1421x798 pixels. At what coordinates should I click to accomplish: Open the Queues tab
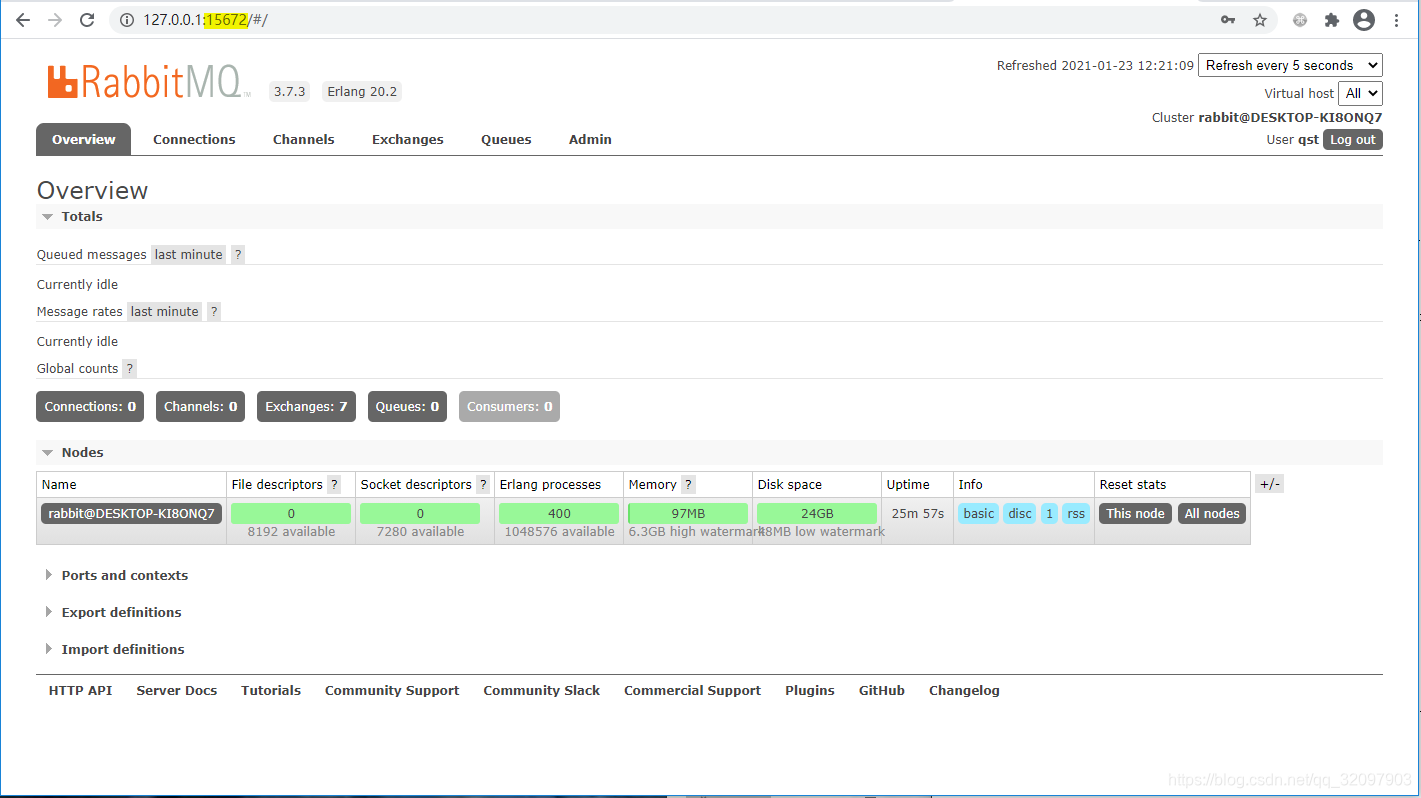click(506, 139)
